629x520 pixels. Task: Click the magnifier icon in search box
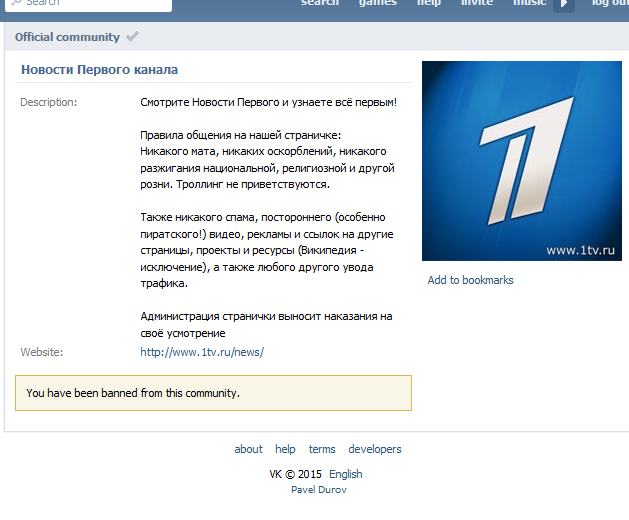point(17,2)
